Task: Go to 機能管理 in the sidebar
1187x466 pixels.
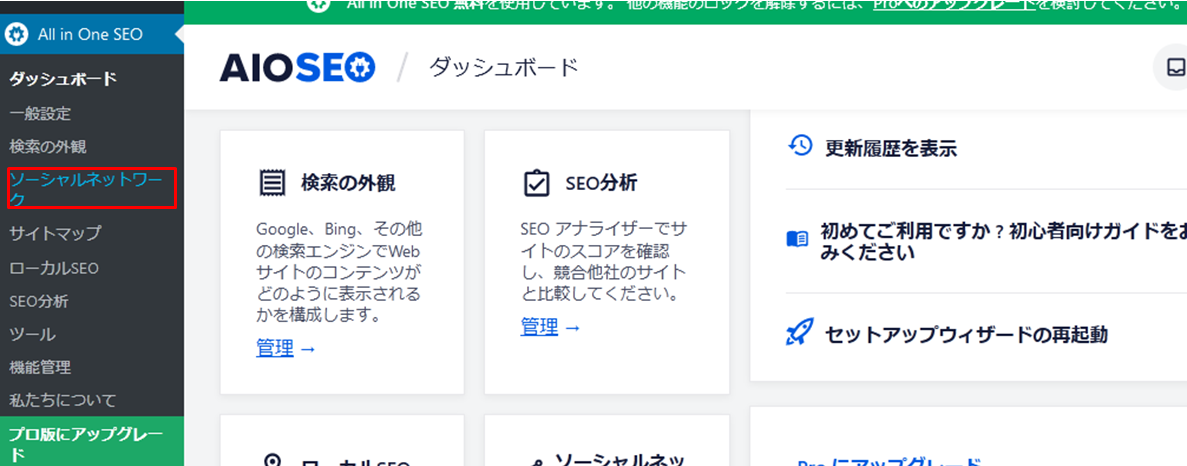Action: (x=40, y=367)
